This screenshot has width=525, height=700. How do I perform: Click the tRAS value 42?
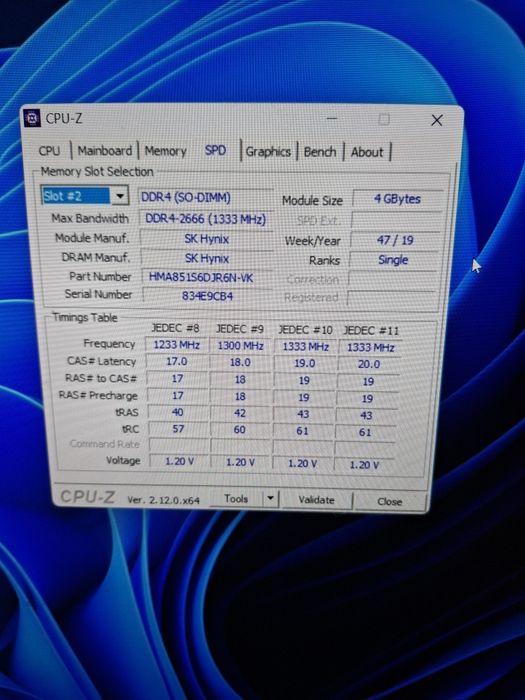240,413
